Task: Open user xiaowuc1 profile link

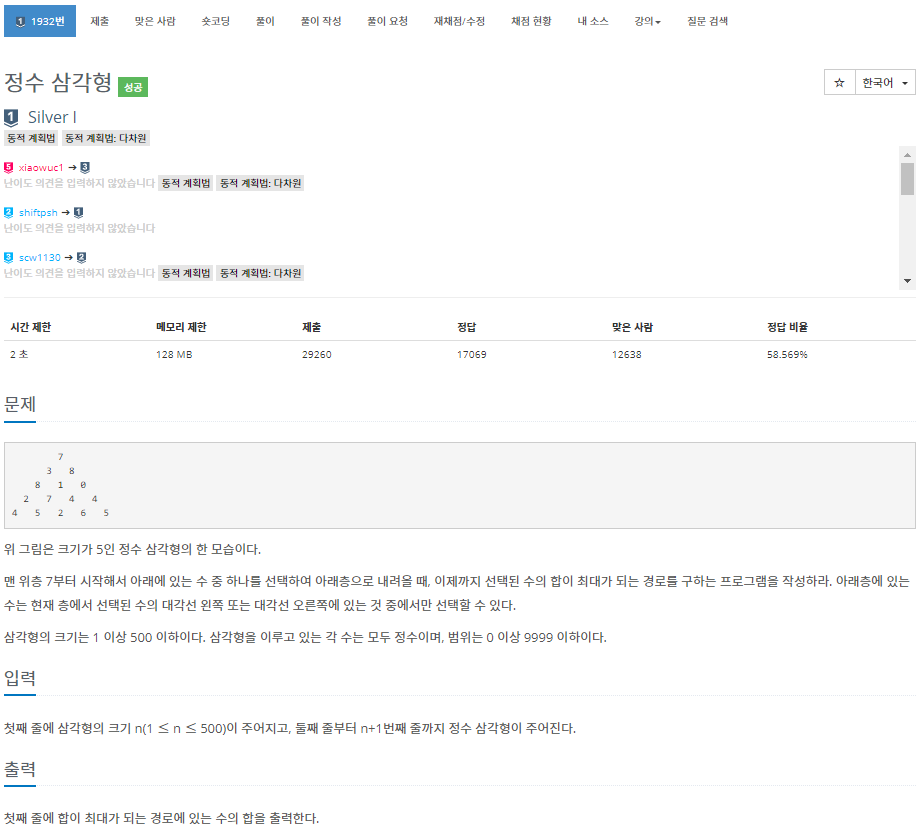Action: pos(41,167)
